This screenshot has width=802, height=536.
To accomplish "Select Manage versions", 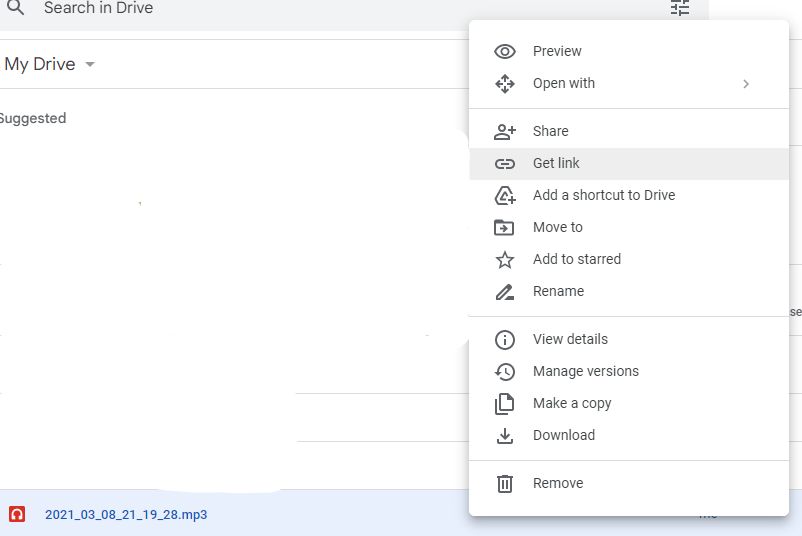I will click(x=629, y=371).
